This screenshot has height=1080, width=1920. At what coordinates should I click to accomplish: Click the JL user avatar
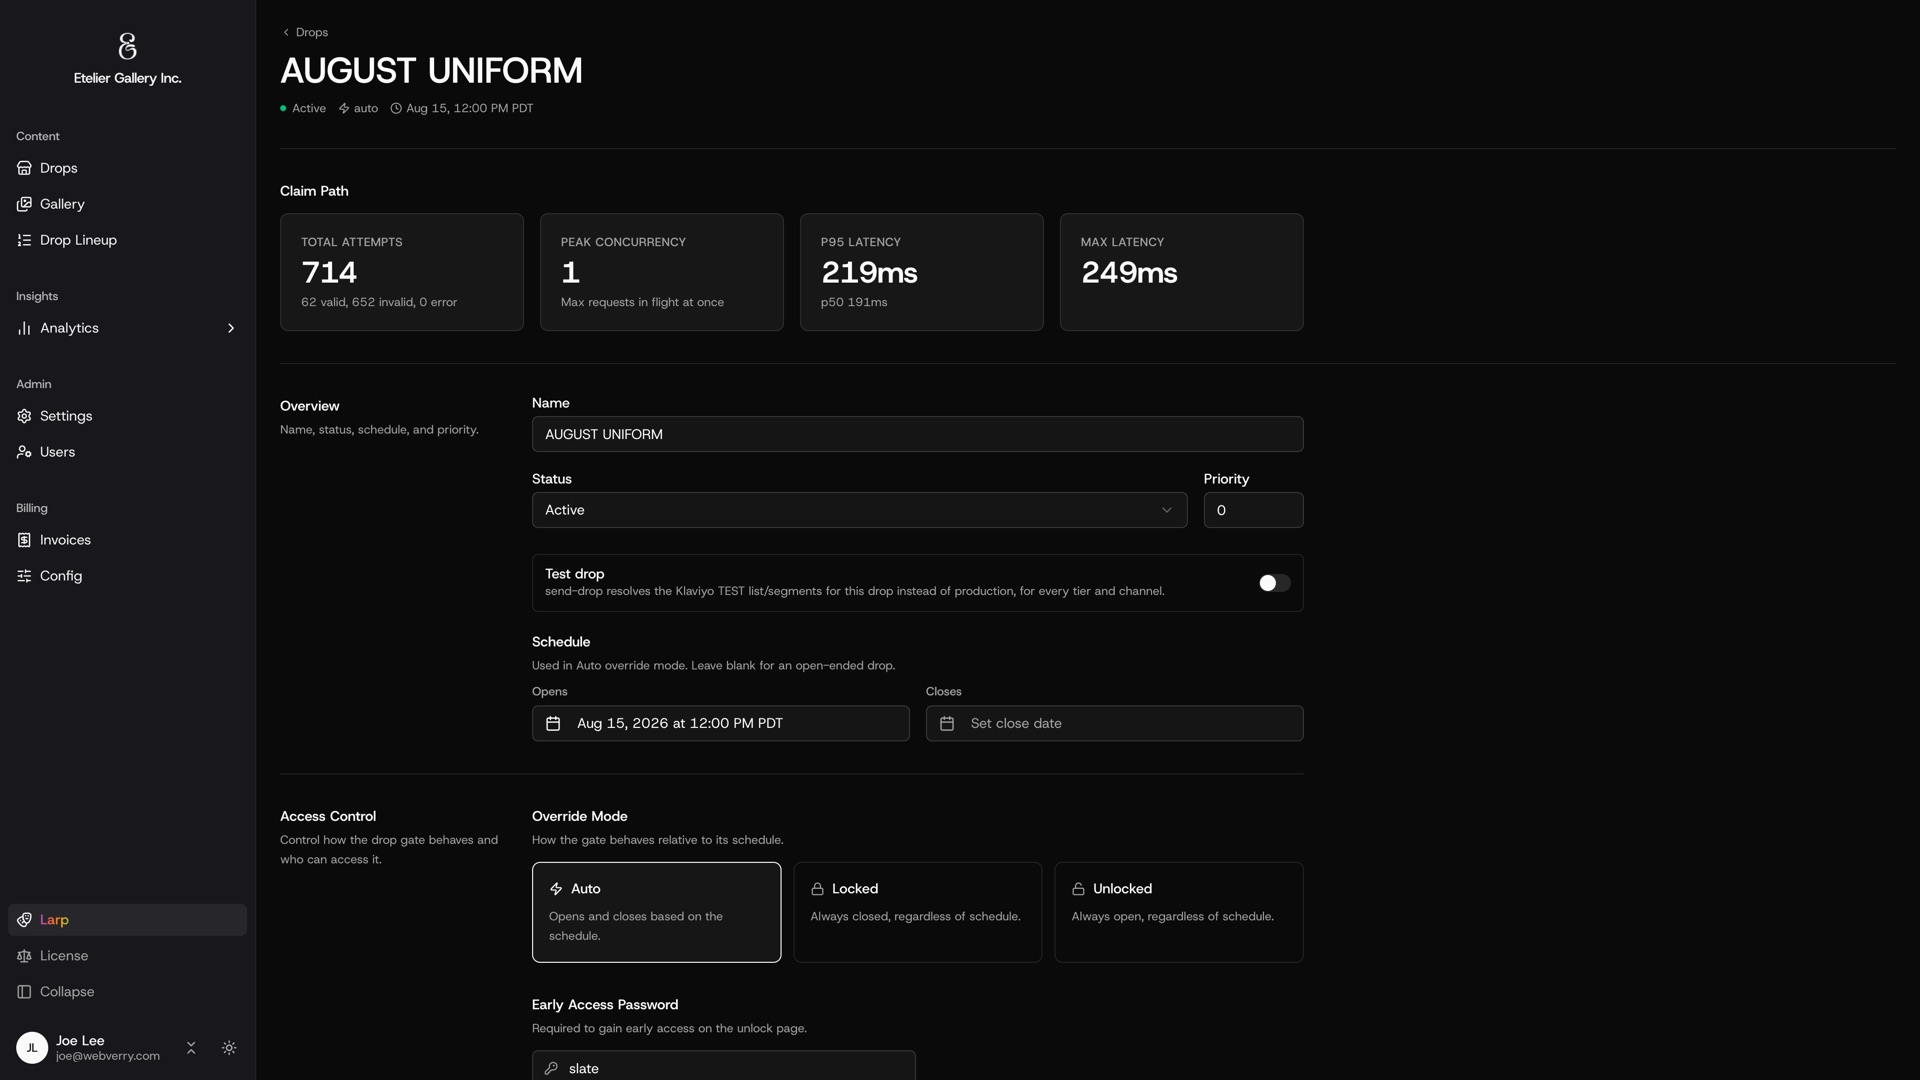pos(32,1048)
